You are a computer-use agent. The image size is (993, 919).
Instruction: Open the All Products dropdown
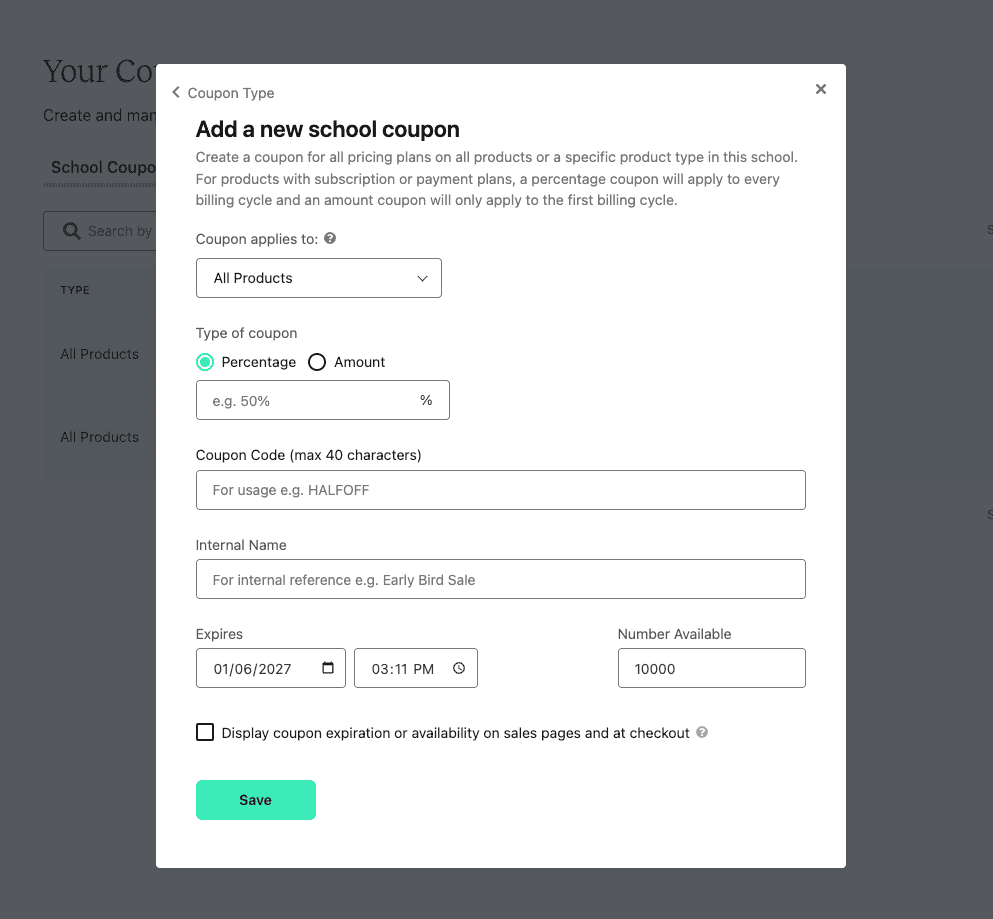[x=319, y=278]
